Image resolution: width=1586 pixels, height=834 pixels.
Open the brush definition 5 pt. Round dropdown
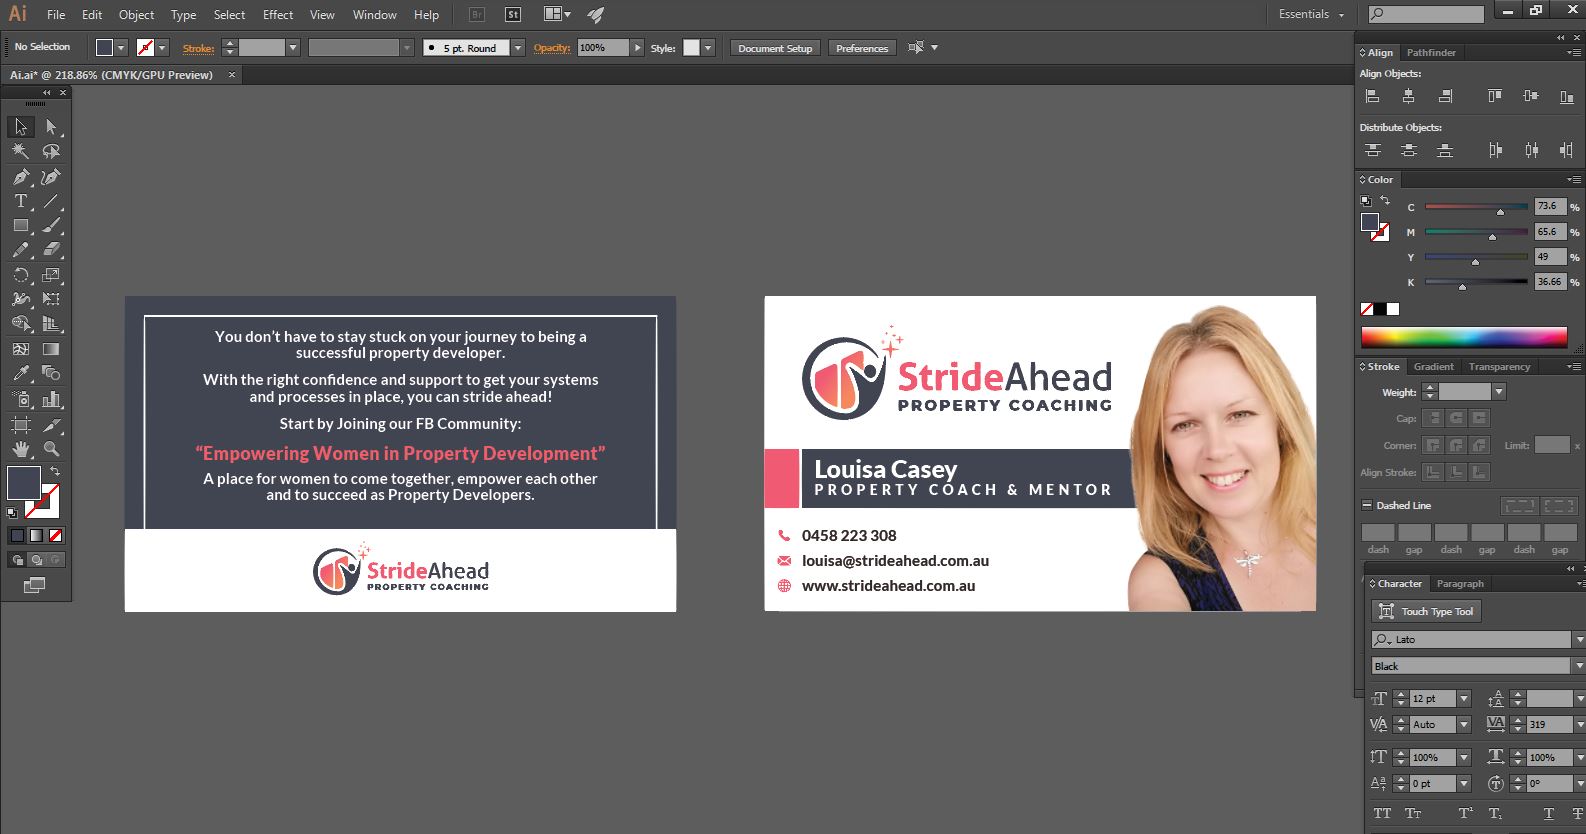tap(518, 48)
